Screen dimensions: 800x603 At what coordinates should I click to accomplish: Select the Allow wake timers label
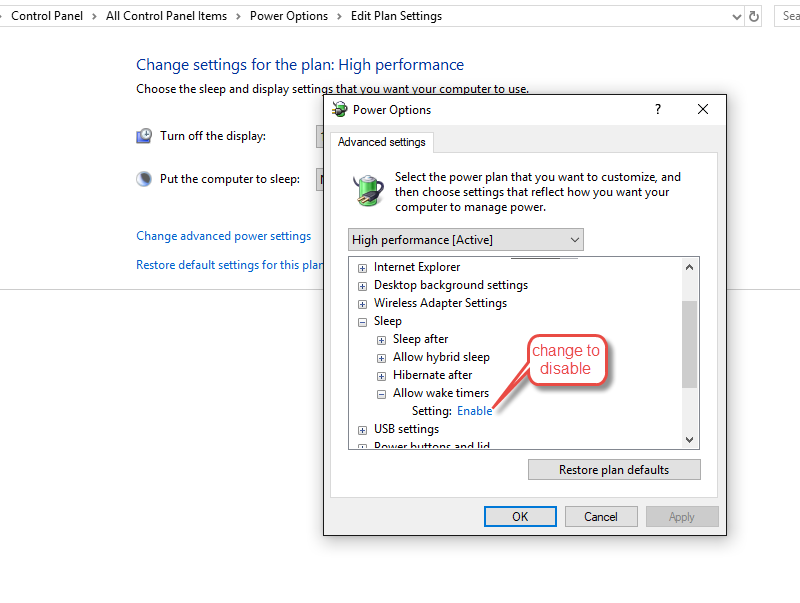pos(441,393)
